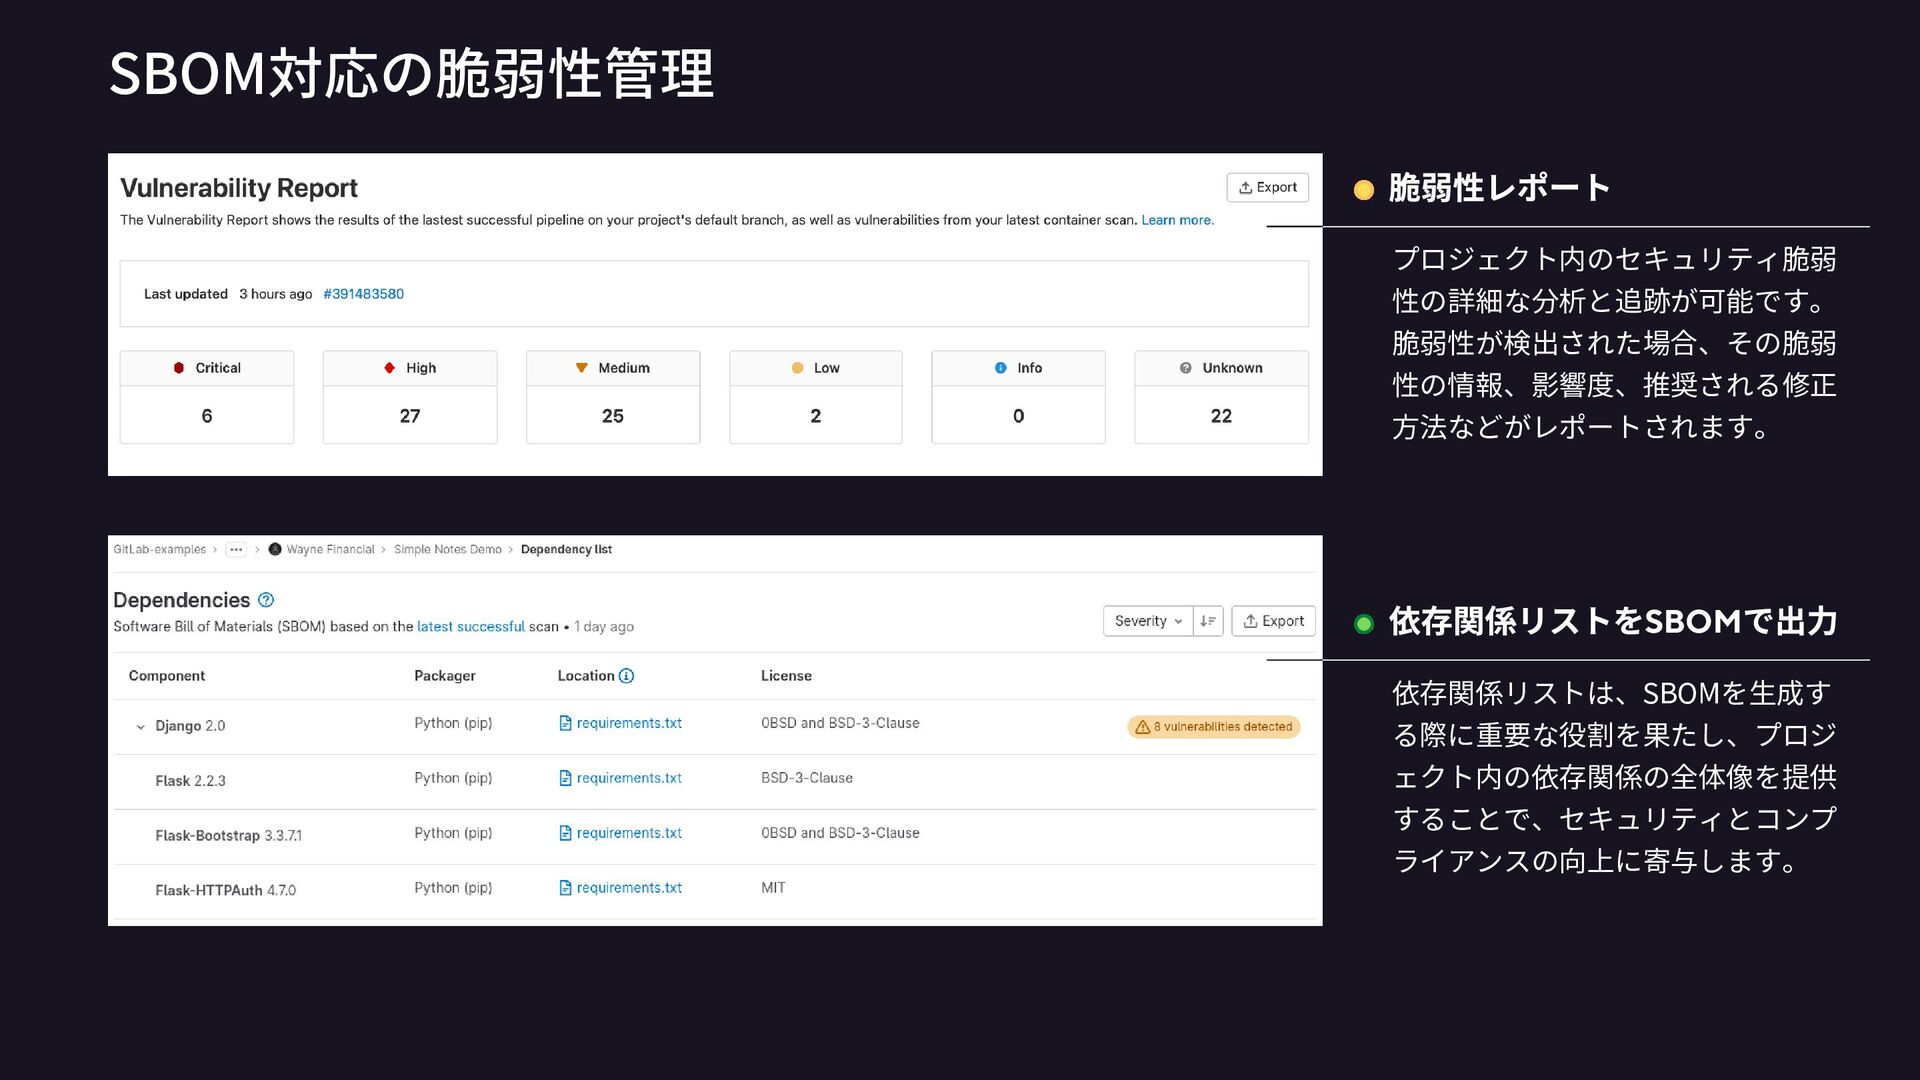Open the Simple Notes Demo breadcrumb
1920x1080 pixels.
447,549
